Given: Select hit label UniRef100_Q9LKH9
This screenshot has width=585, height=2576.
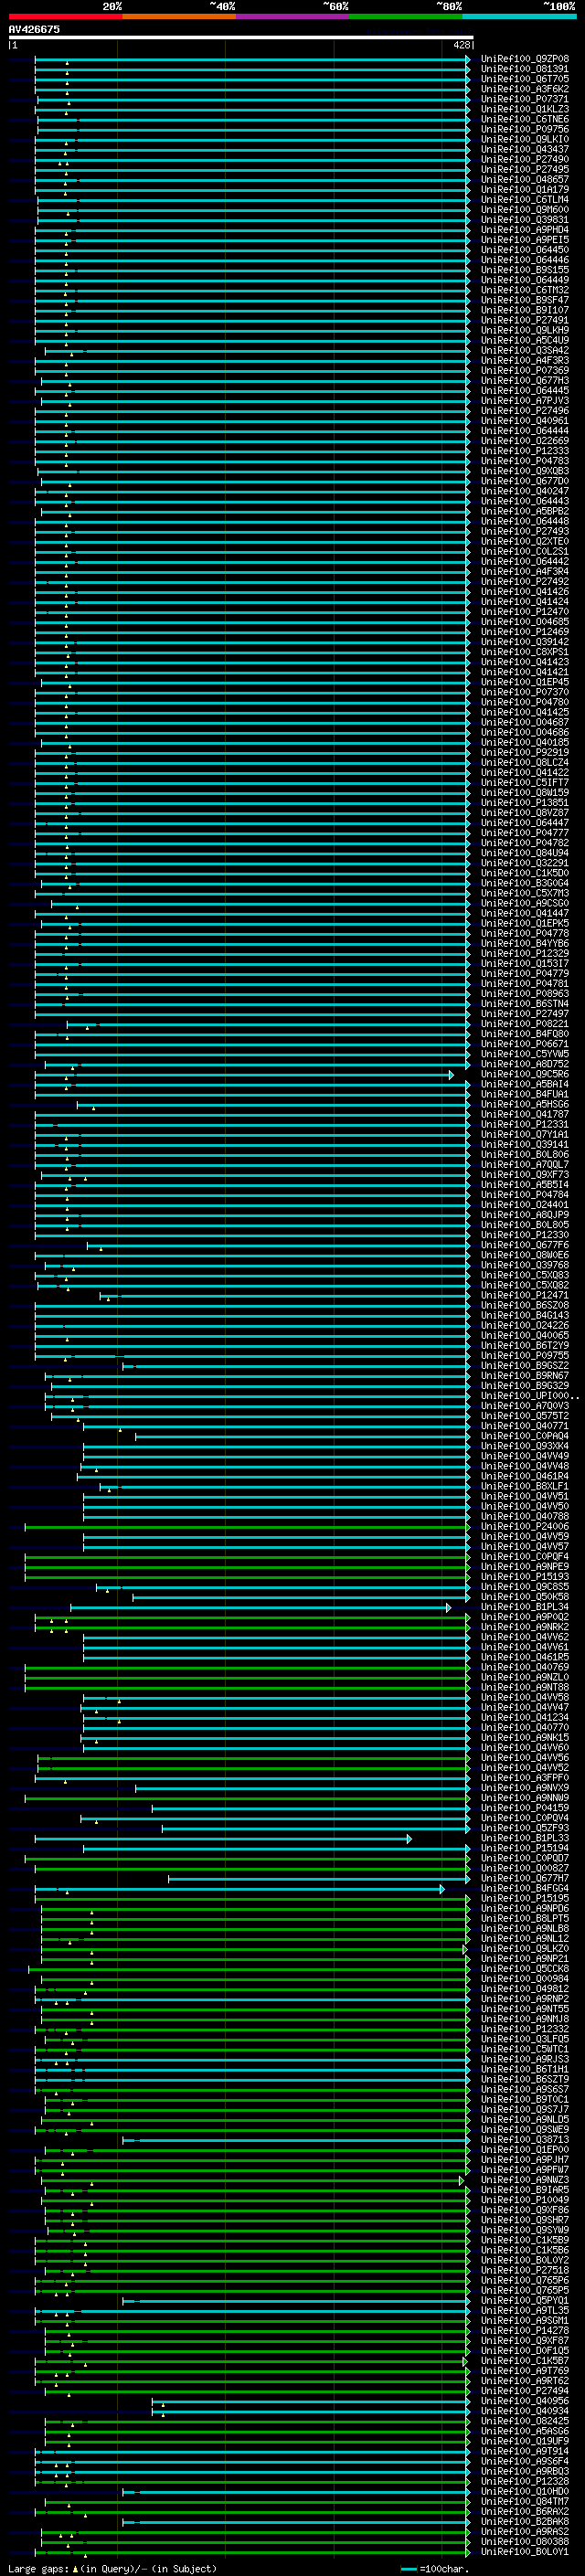Looking at the screenshot, I should [x=524, y=330].
